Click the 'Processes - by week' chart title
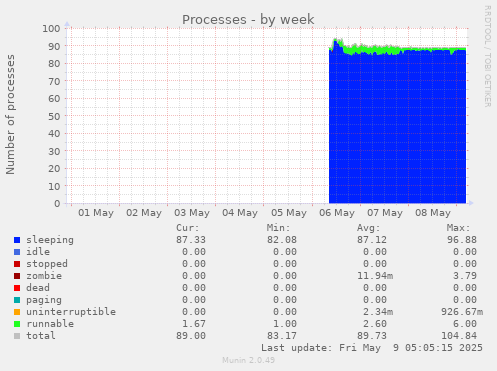497x371 pixels. [x=248, y=20]
